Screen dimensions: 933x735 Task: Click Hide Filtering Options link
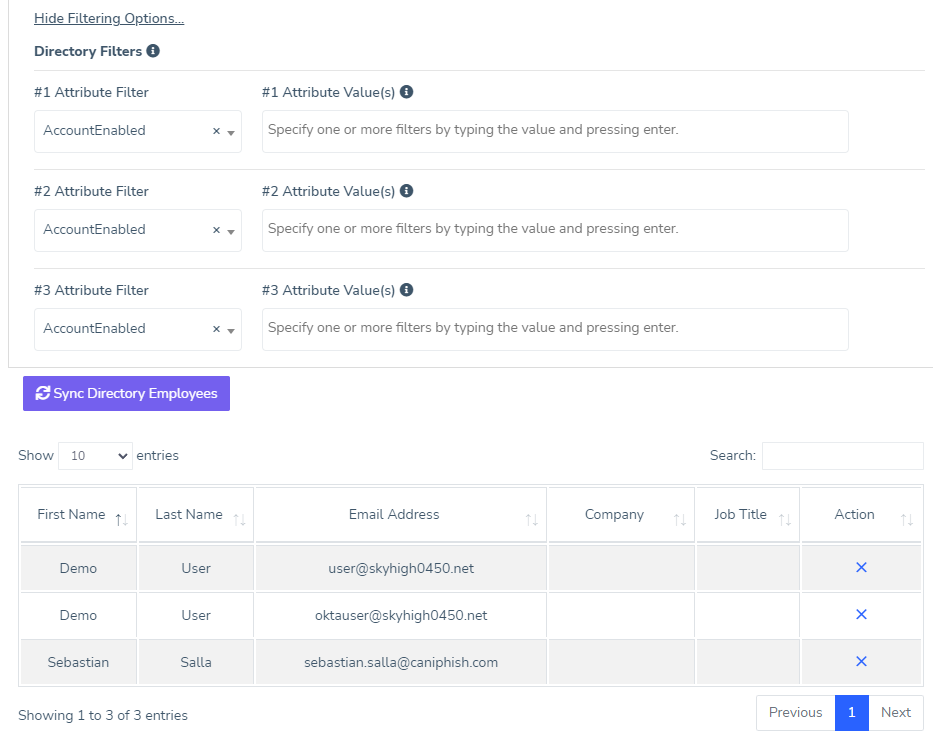point(109,19)
